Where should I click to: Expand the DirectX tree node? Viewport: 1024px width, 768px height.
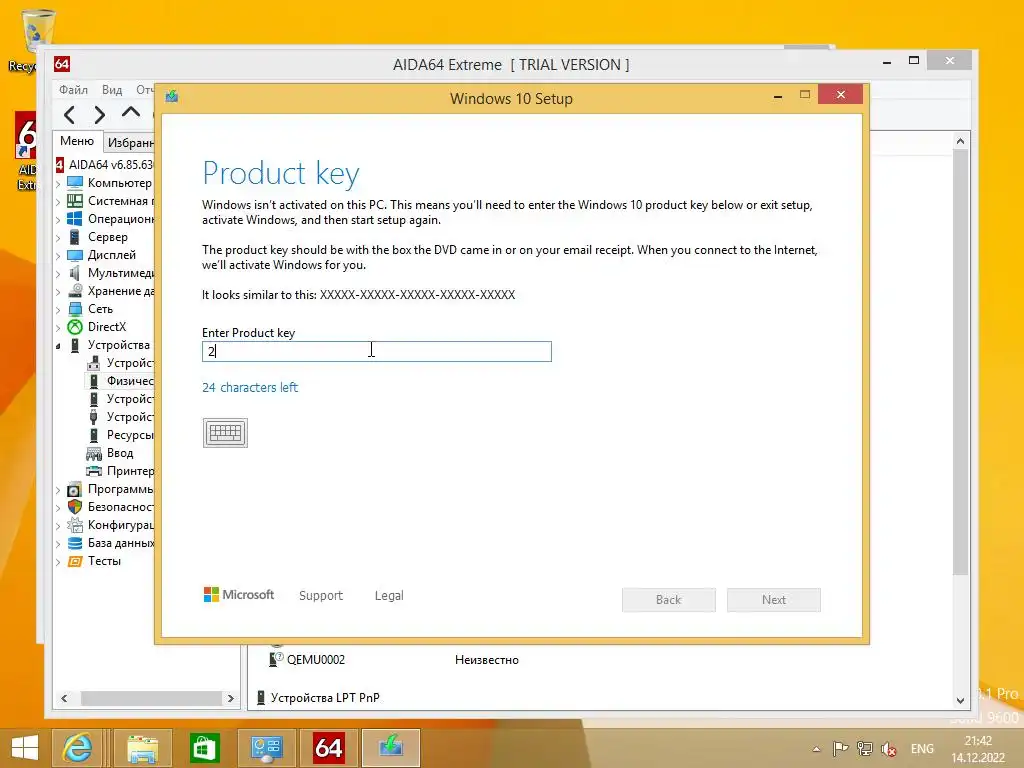tap(58, 327)
